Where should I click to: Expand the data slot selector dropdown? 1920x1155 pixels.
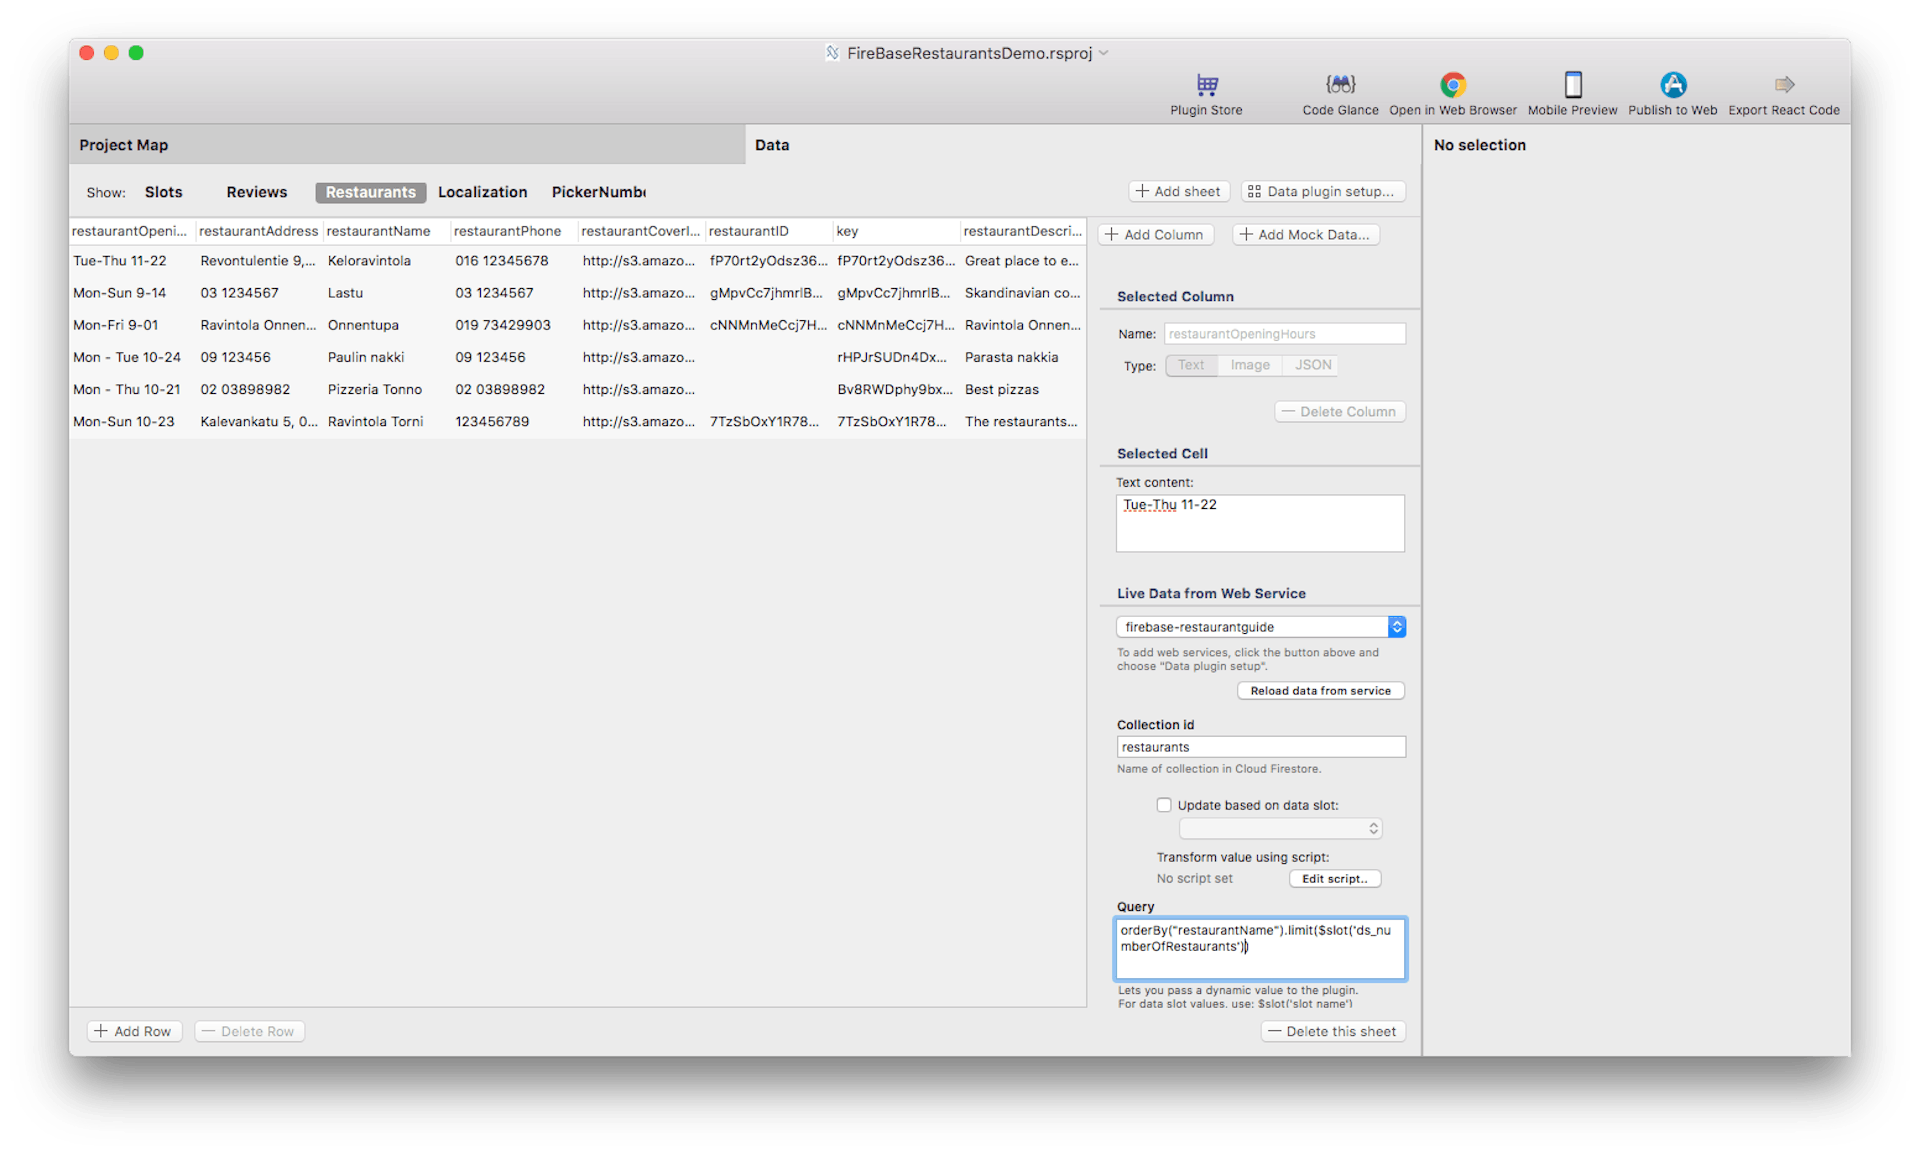click(x=1372, y=828)
